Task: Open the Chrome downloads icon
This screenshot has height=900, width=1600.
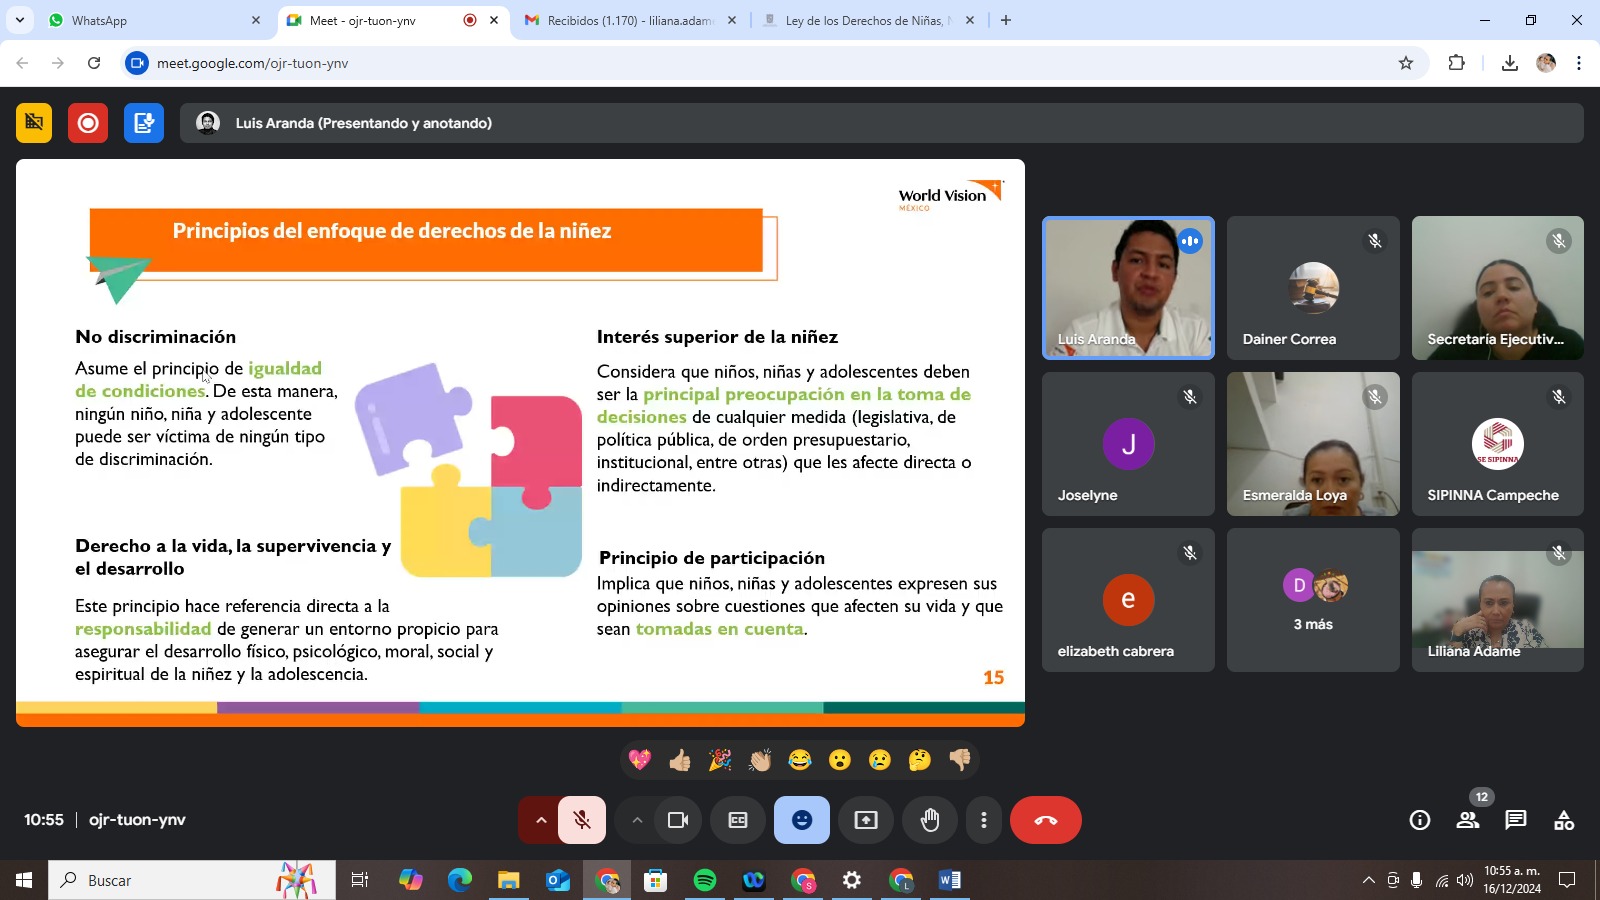Action: point(1510,63)
